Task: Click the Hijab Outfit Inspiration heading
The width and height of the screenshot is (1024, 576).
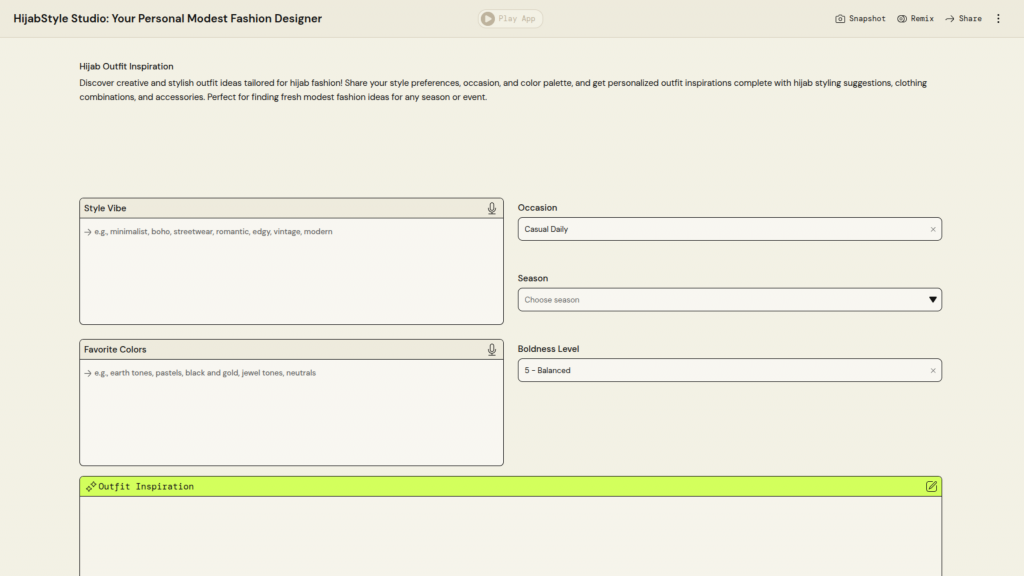Action: click(126, 66)
